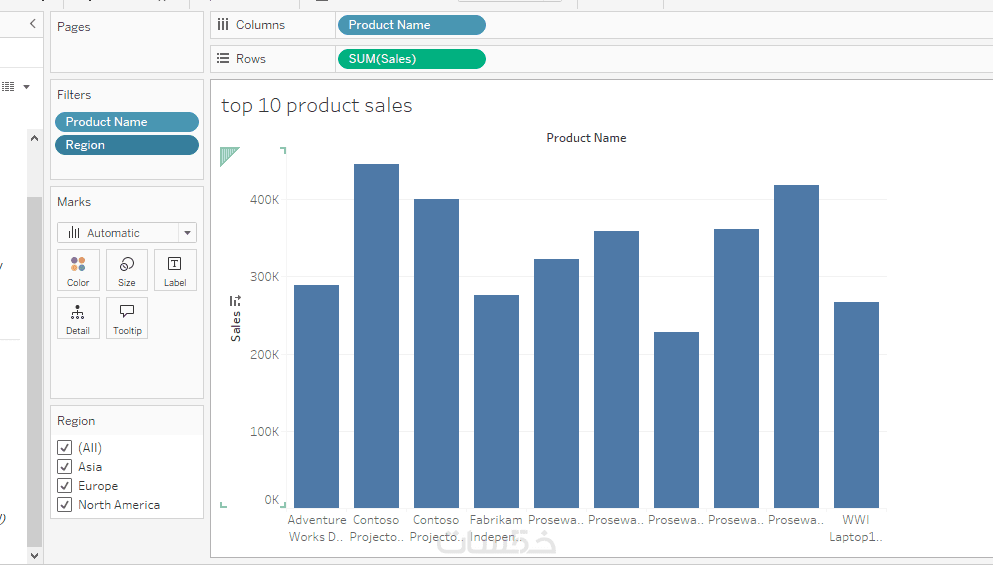Select the Product Name pill in Columns

coord(411,25)
